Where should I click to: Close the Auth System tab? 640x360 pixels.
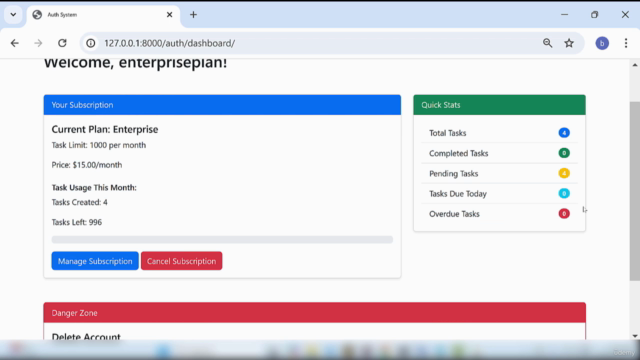[169, 15]
